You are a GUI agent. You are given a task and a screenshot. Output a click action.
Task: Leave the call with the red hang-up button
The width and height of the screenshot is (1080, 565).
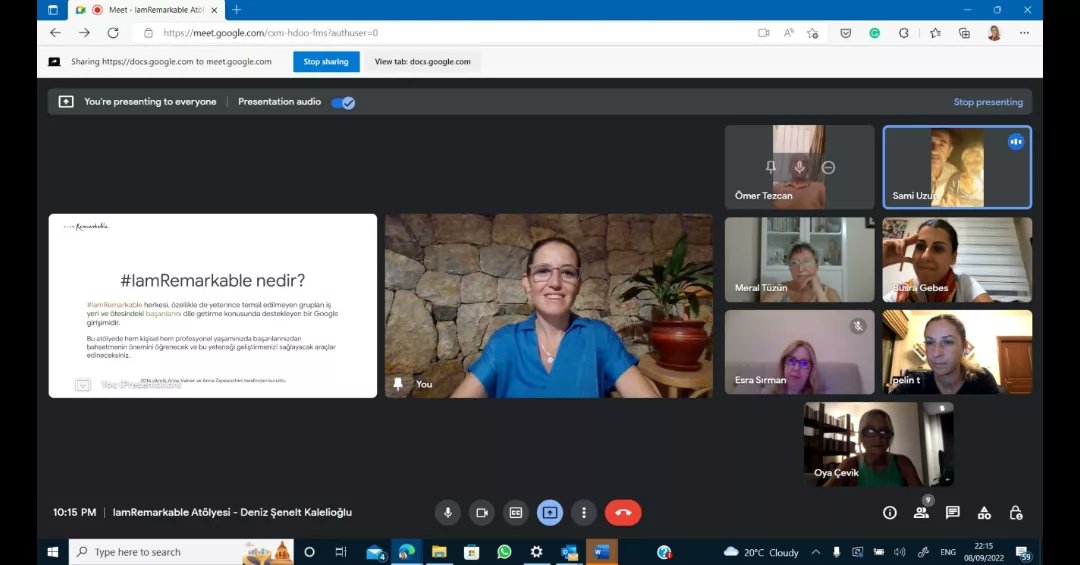click(623, 513)
